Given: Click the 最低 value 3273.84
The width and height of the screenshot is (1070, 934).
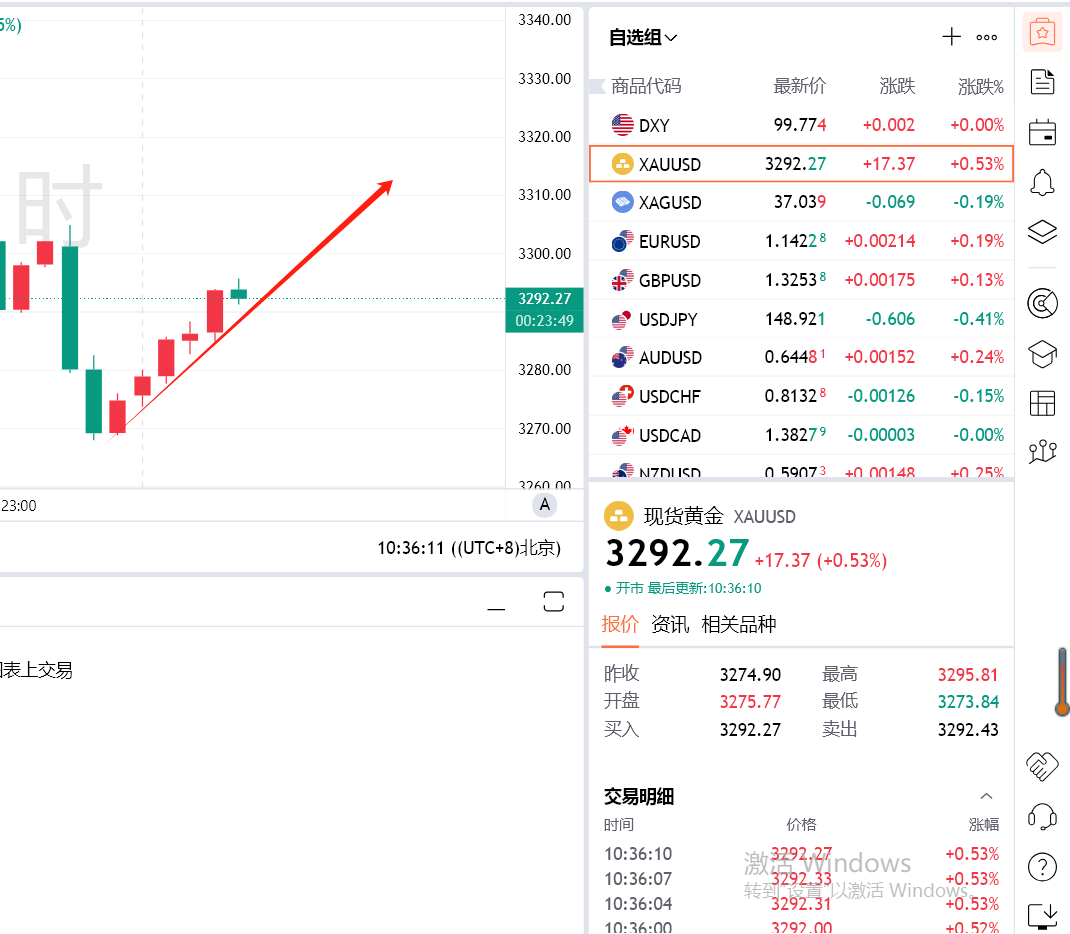Looking at the screenshot, I should coord(968,701).
